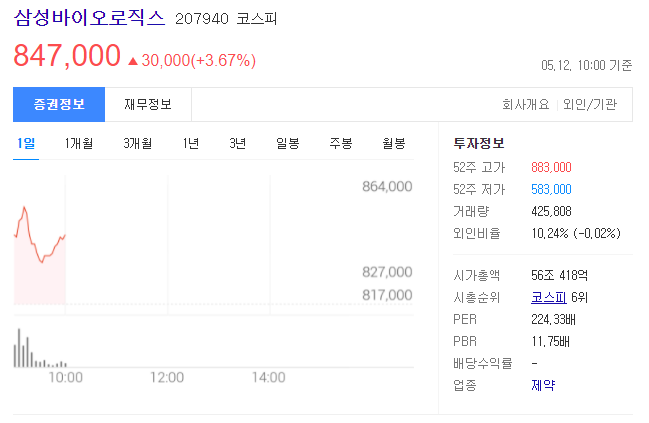
Task: Select the 3년 chart period tab
Action: (x=238, y=144)
